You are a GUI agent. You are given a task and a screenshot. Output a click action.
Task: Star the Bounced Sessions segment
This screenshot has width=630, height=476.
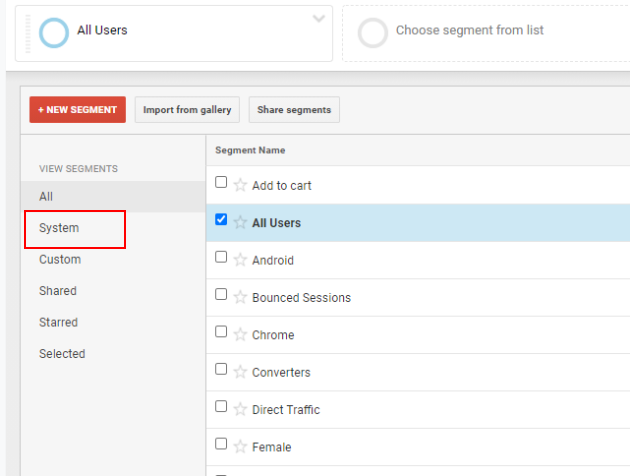point(240,297)
